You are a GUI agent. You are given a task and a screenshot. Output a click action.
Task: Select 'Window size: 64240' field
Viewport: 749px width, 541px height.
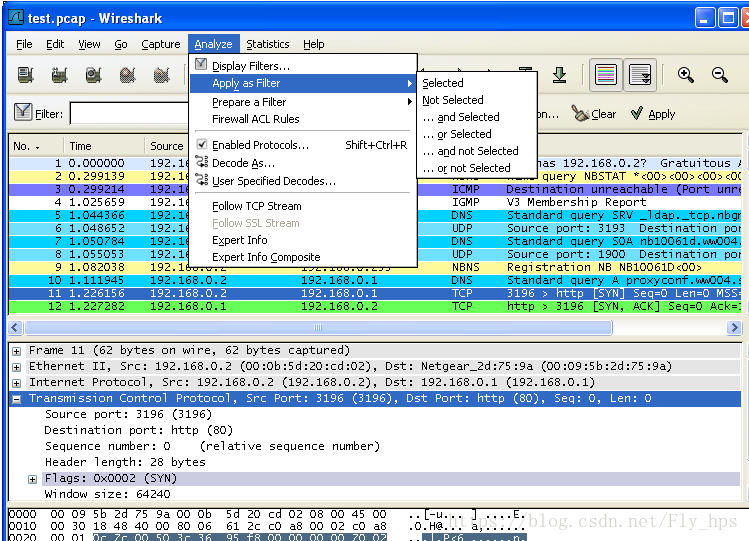pyautogui.click(x=107, y=494)
